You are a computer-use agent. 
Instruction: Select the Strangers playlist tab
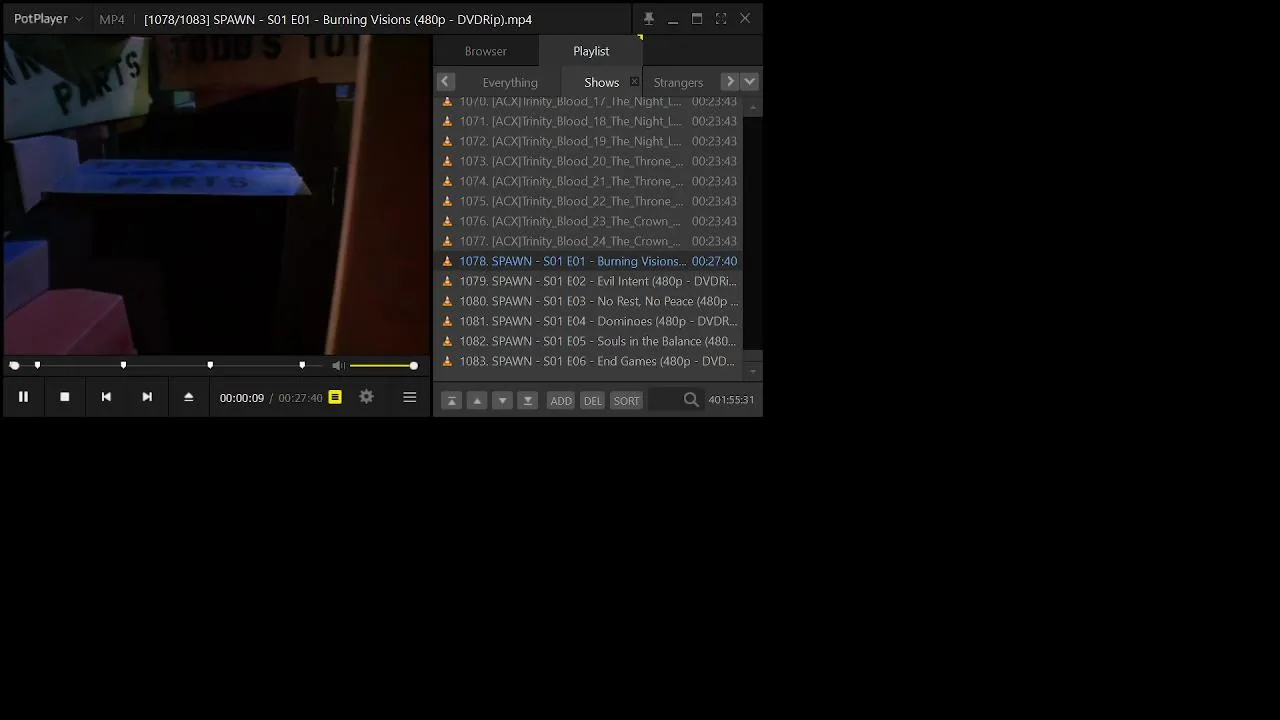tap(678, 82)
